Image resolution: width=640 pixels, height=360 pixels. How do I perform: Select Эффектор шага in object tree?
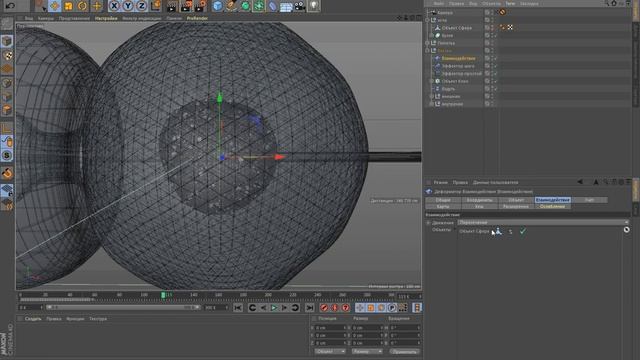(458, 66)
